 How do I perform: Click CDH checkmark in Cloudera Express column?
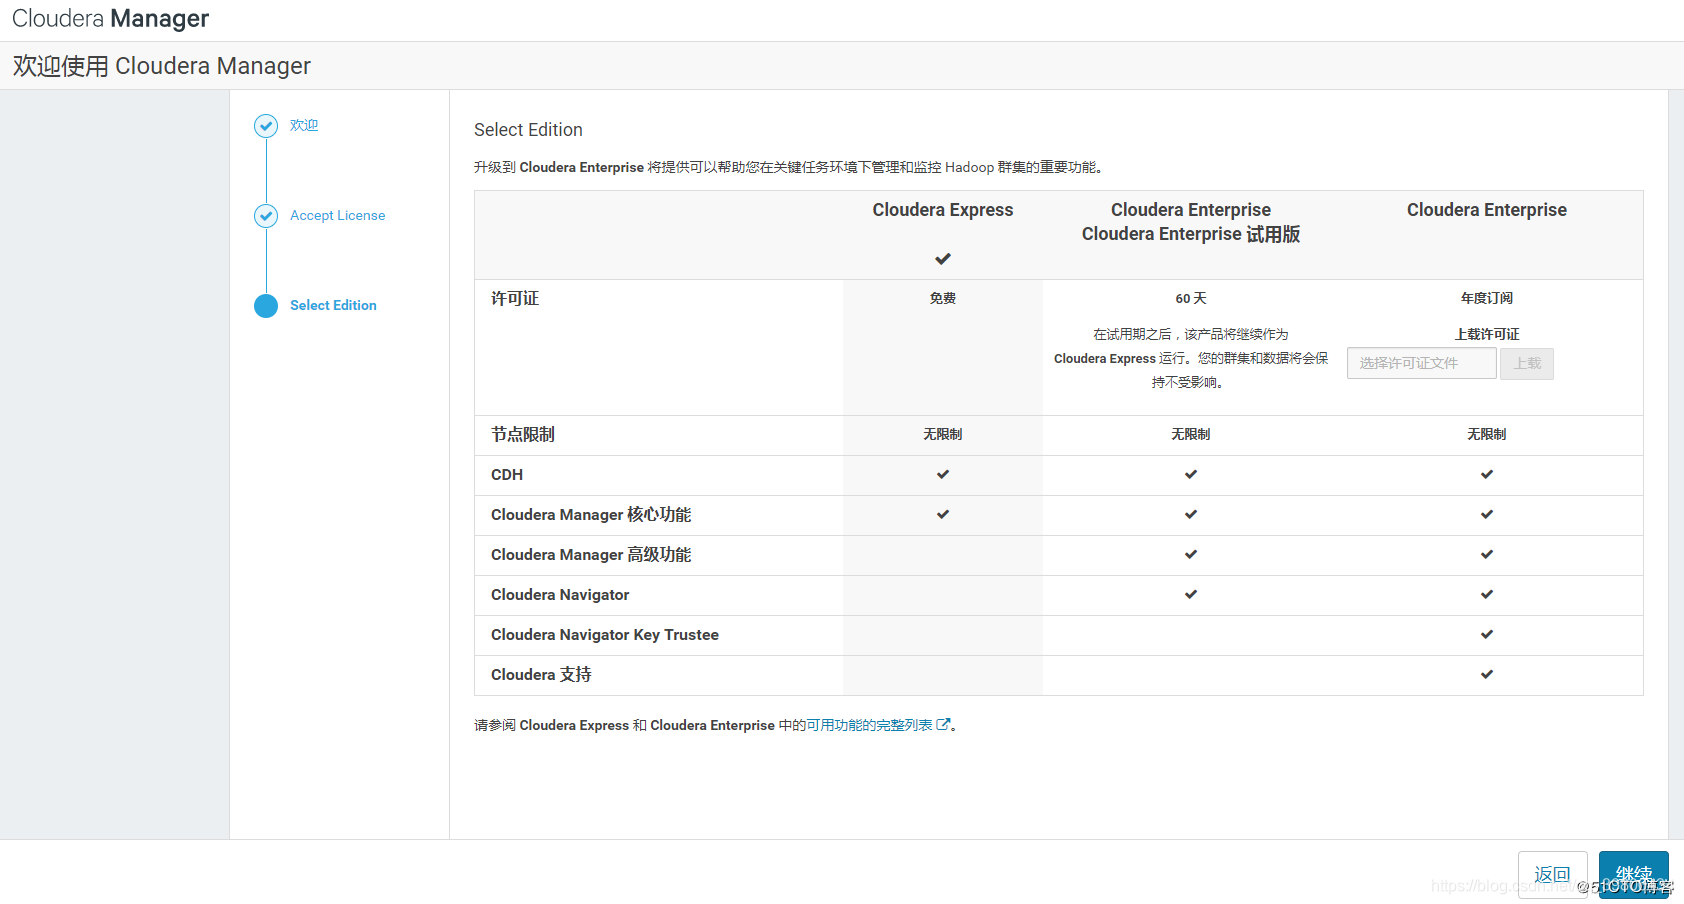[943, 474]
